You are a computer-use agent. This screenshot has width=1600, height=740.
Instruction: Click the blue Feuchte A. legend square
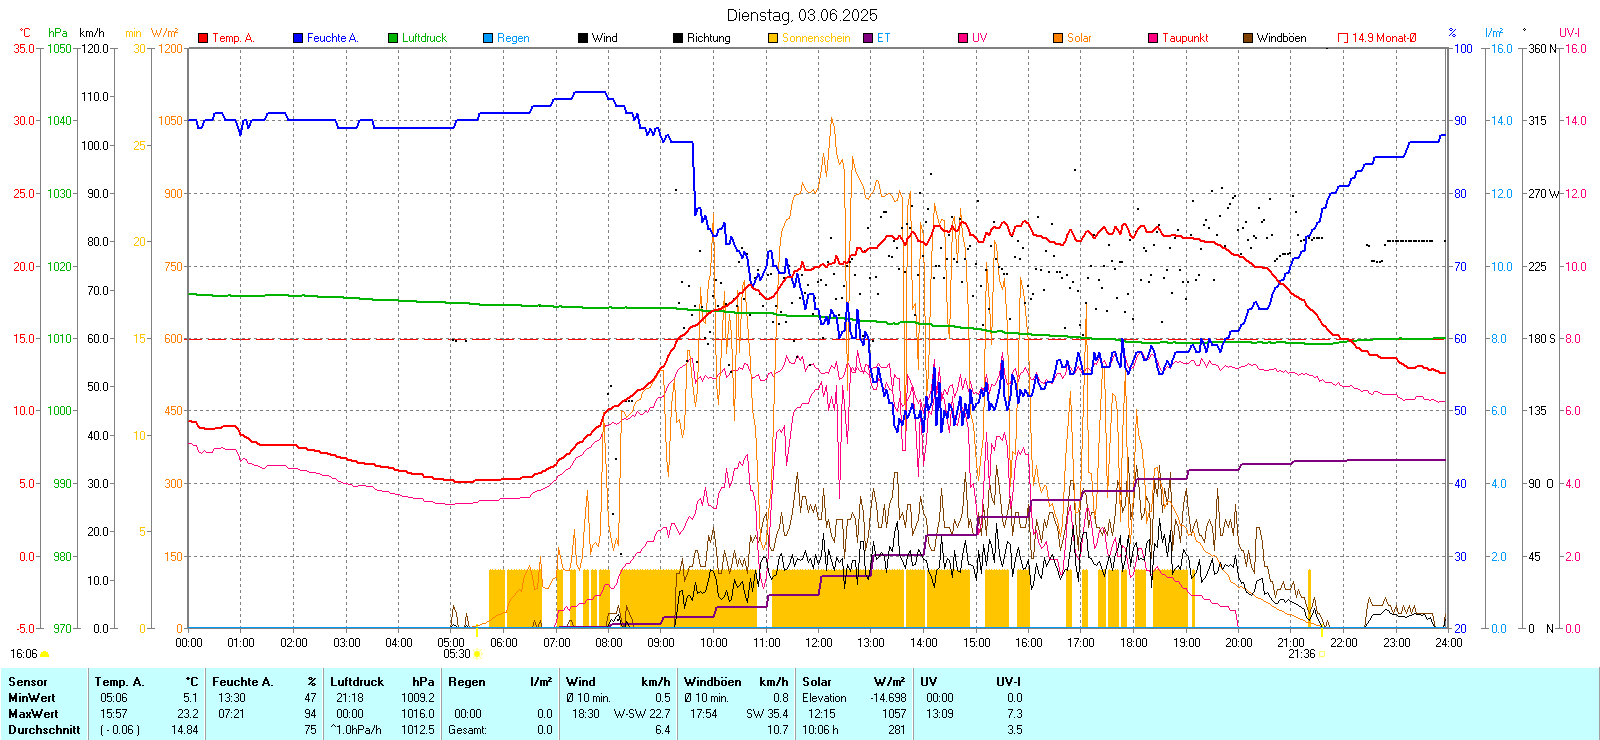click(x=298, y=38)
